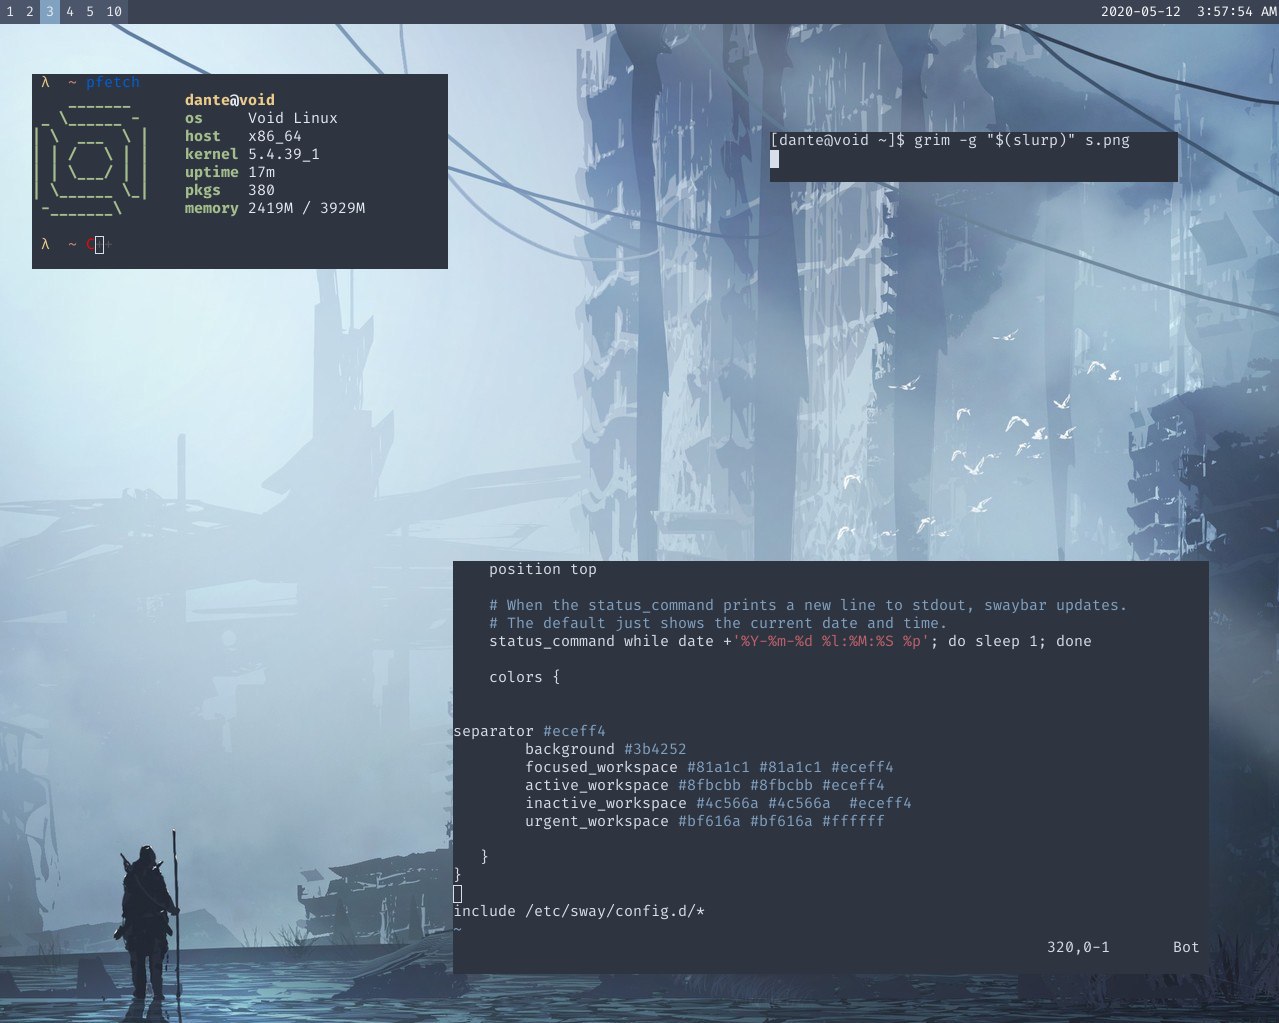Switch to workspace 2 in swaybar
This screenshot has height=1023, width=1279.
30,12
